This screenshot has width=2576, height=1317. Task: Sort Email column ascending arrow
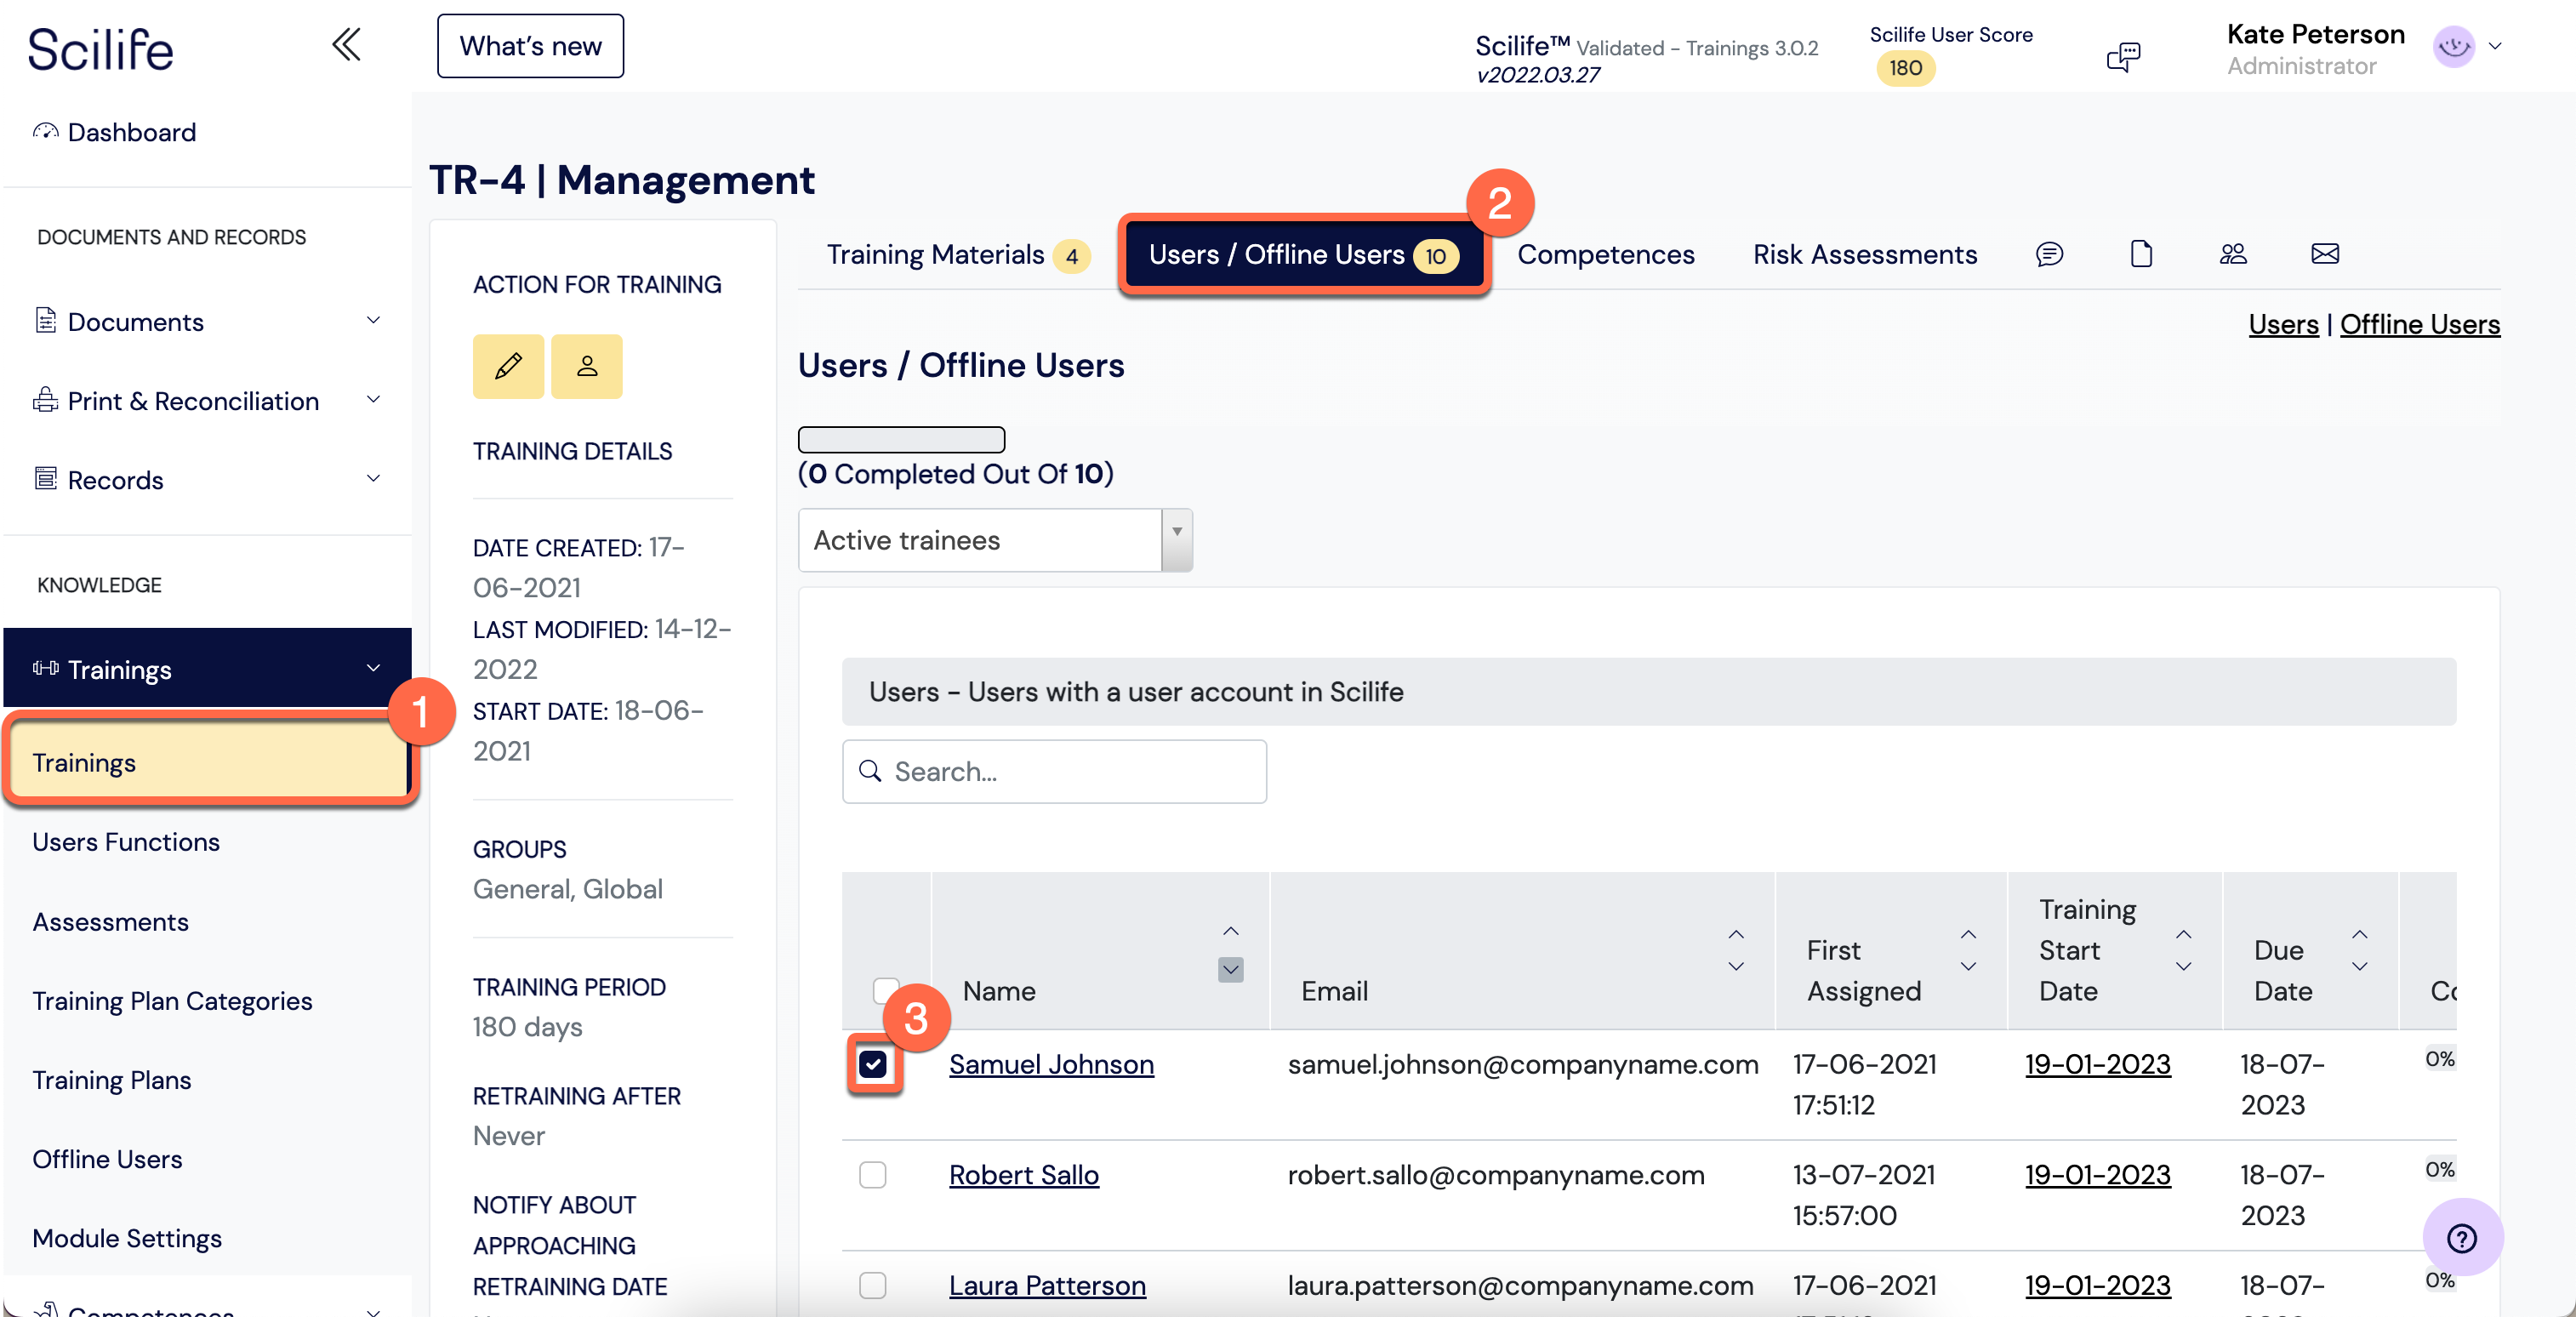[x=1736, y=934]
